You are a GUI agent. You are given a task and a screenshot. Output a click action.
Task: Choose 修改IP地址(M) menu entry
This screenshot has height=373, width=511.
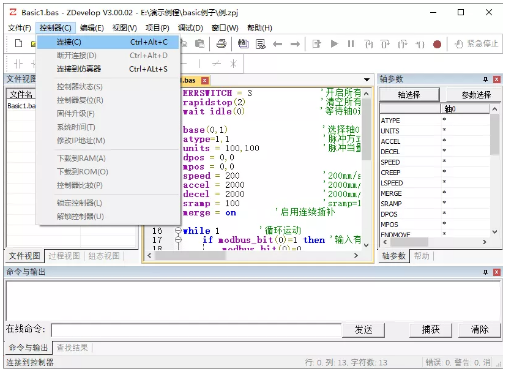point(109,141)
